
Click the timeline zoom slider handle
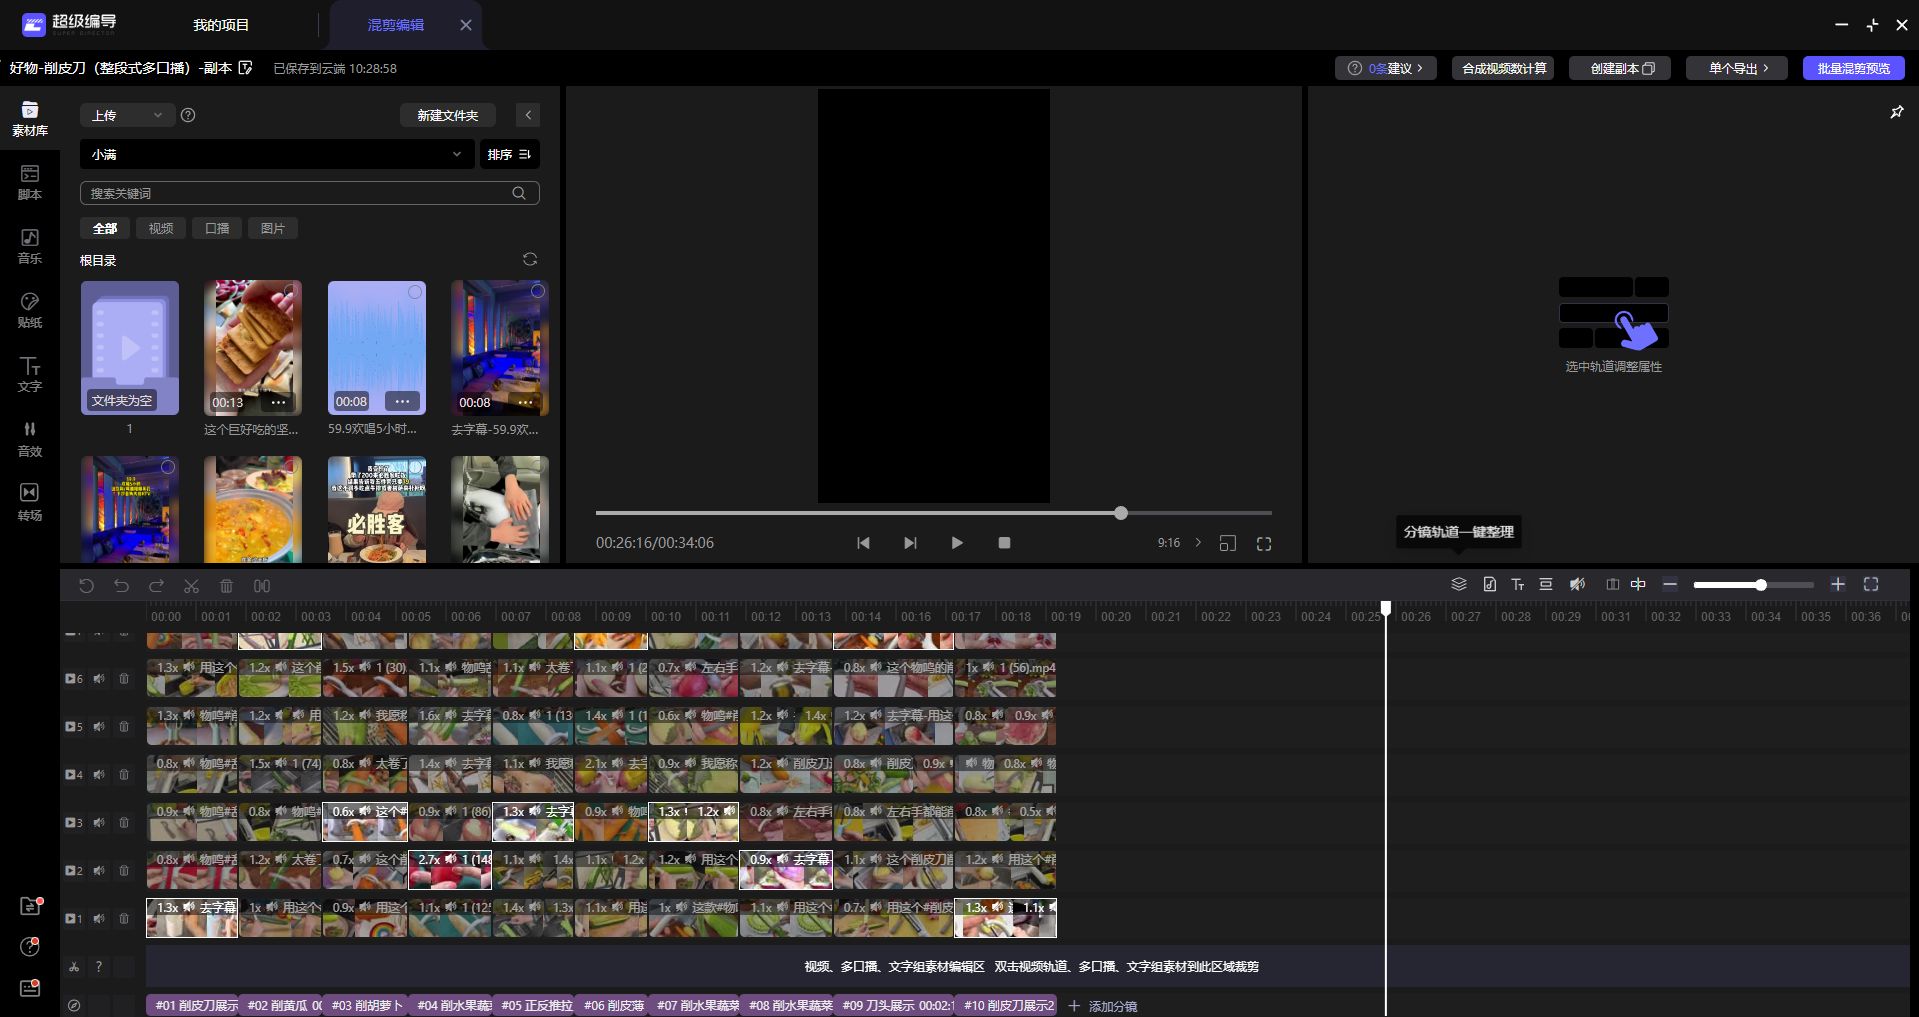tap(1761, 585)
